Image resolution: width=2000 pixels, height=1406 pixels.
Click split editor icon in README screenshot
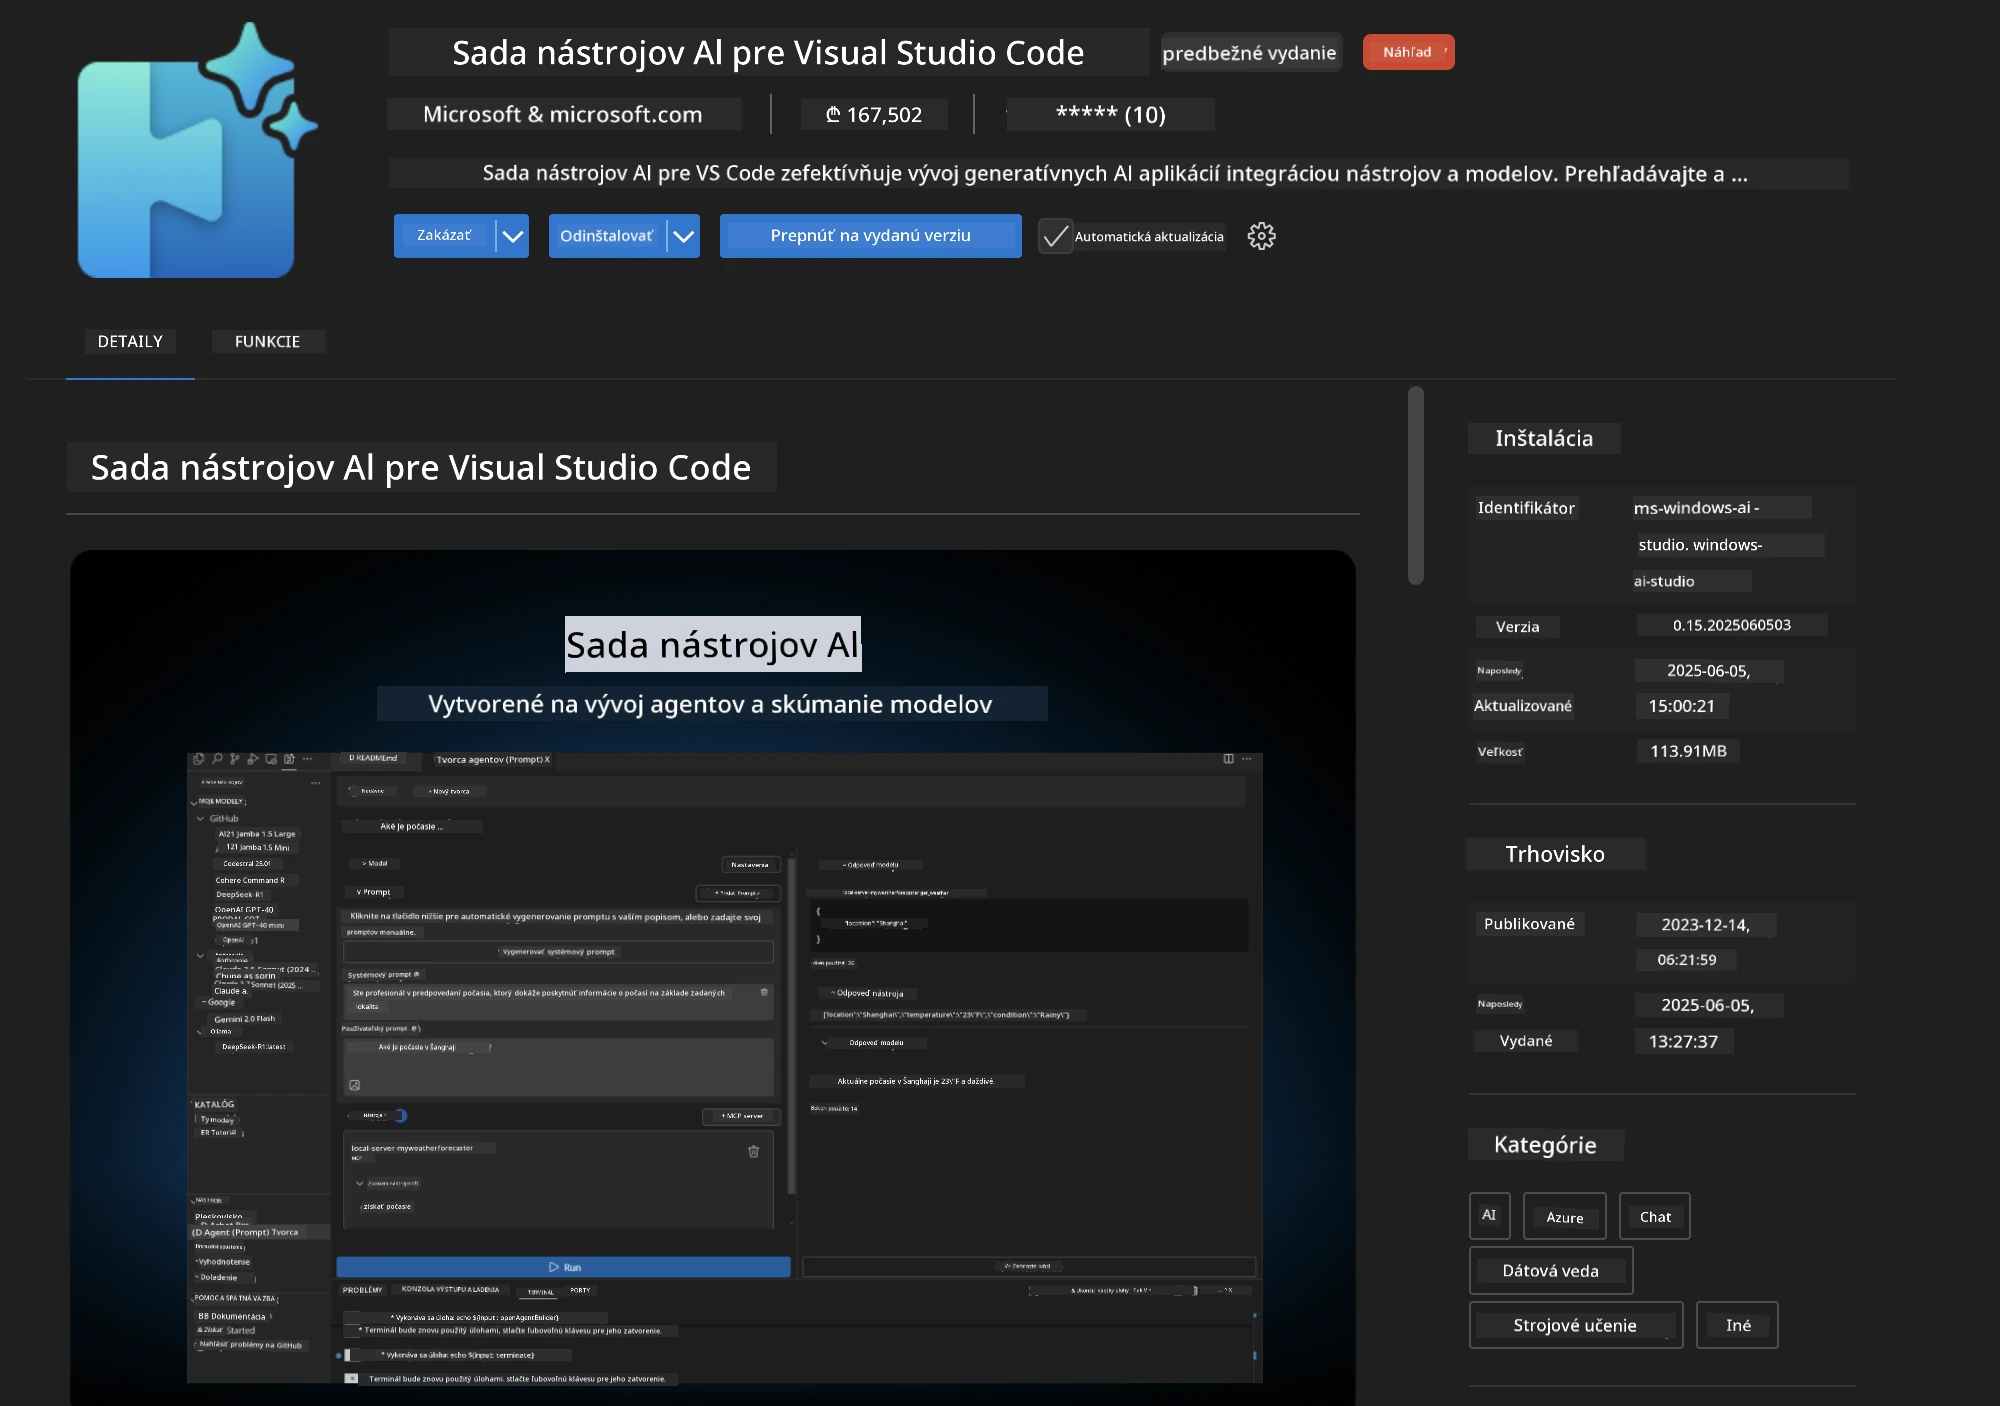pyautogui.click(x=1228, y=759)
